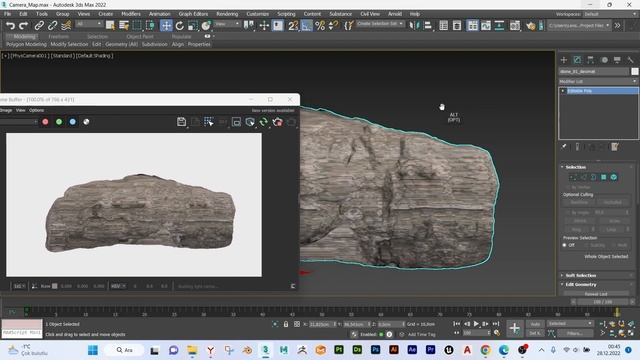Open the Workspace Default dropdown
Image resolution: width=640 pixels, height=360 pixels.
(x=609, y=14)
